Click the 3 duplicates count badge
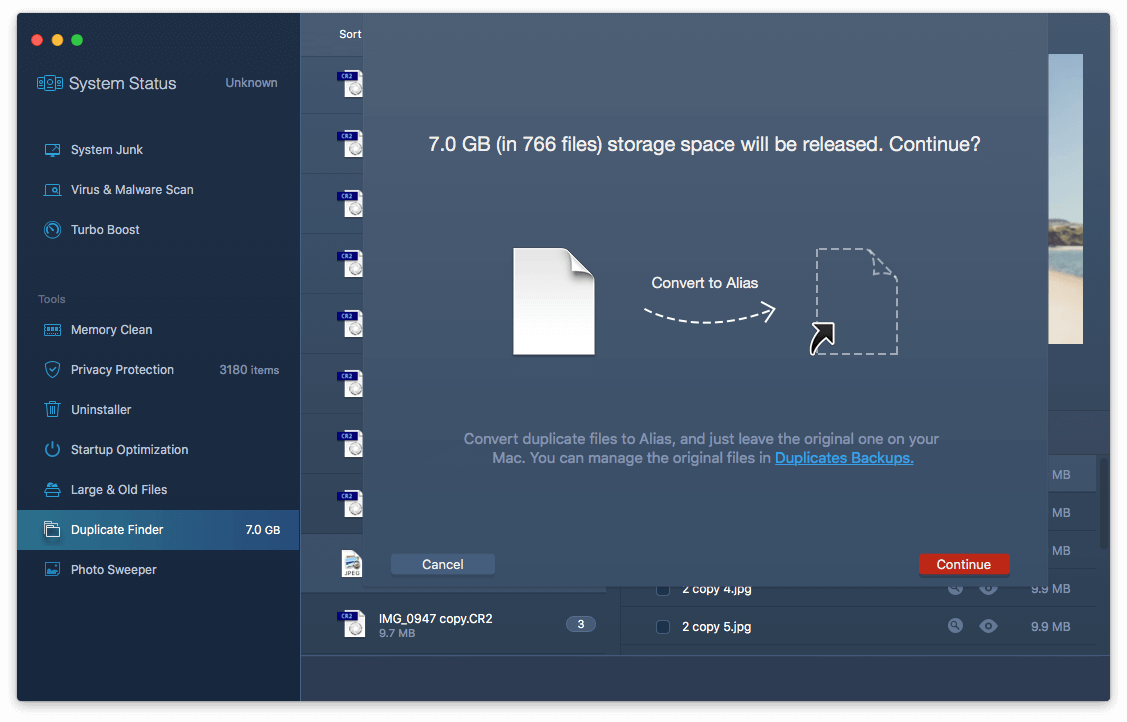The height and width of the screenshot is (722, 1127). tap(581, 624)
